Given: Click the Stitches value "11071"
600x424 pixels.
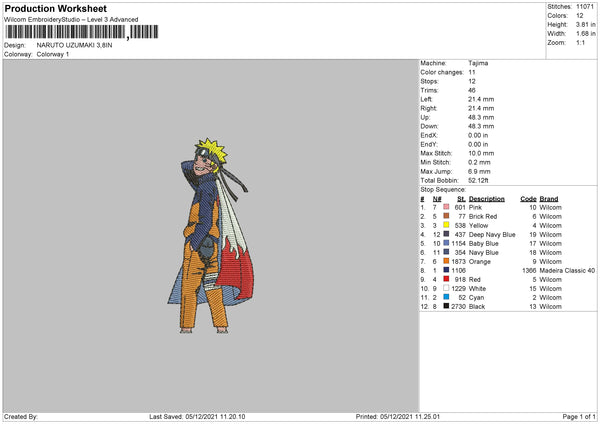Looking at the screenshot, I should coord(585,7).
